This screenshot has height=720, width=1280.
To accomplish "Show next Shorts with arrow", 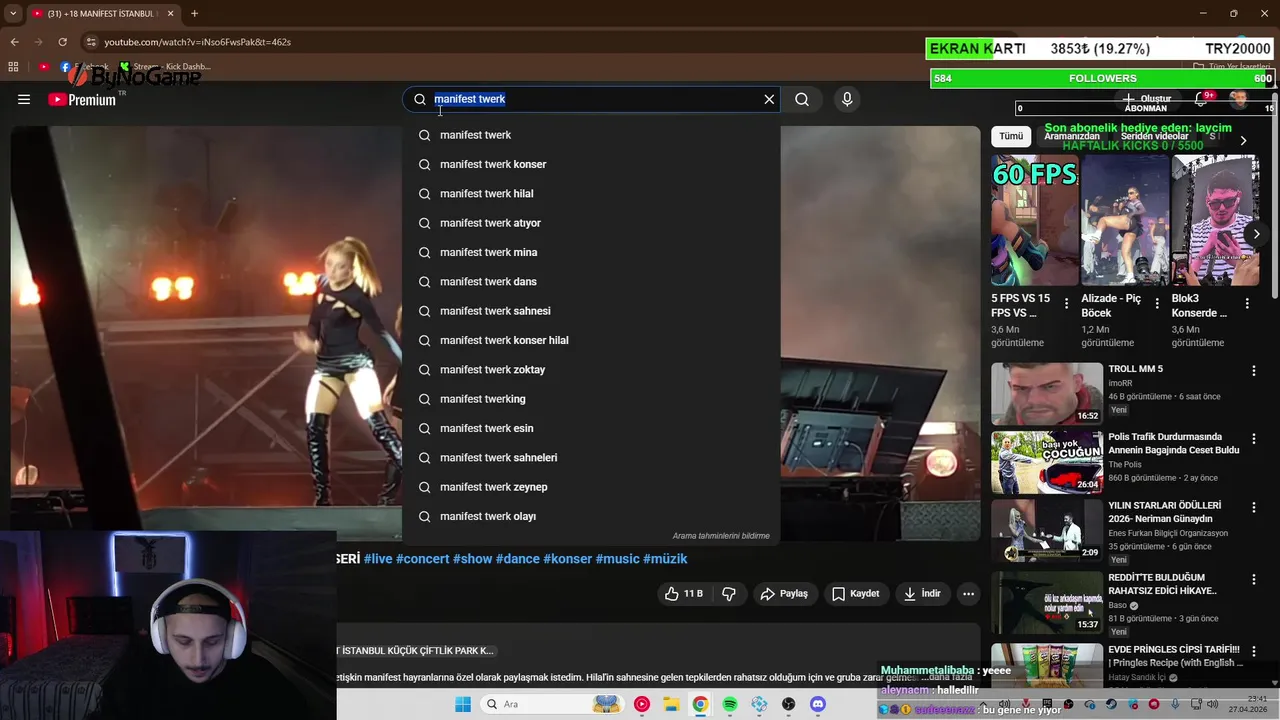I will coord(1256,234).
